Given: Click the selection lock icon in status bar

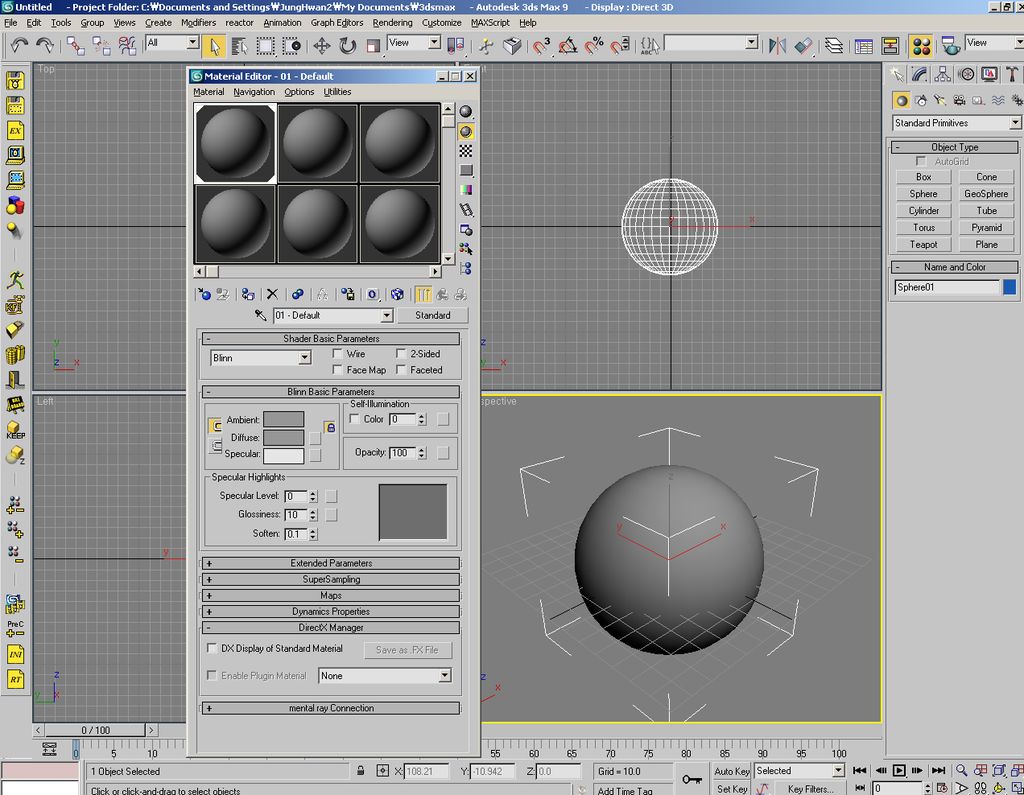Looking at the screenshot, I should (x=360, y=771).
